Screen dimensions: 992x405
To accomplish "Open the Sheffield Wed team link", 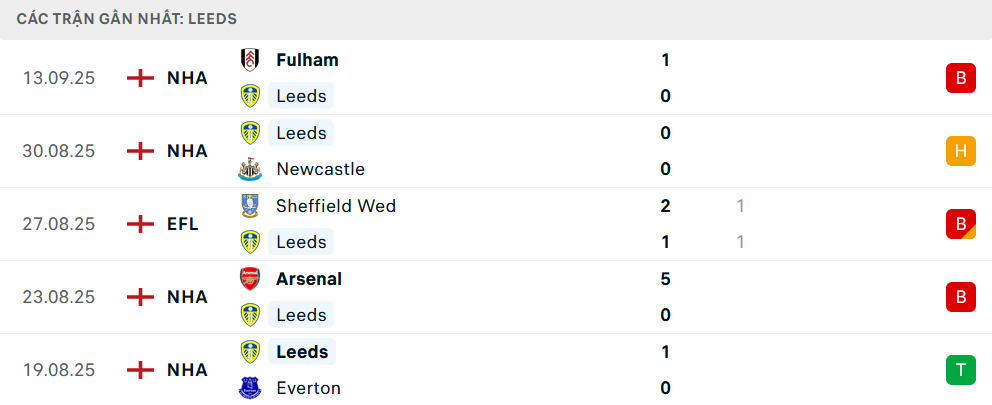I will pos(336,206).
